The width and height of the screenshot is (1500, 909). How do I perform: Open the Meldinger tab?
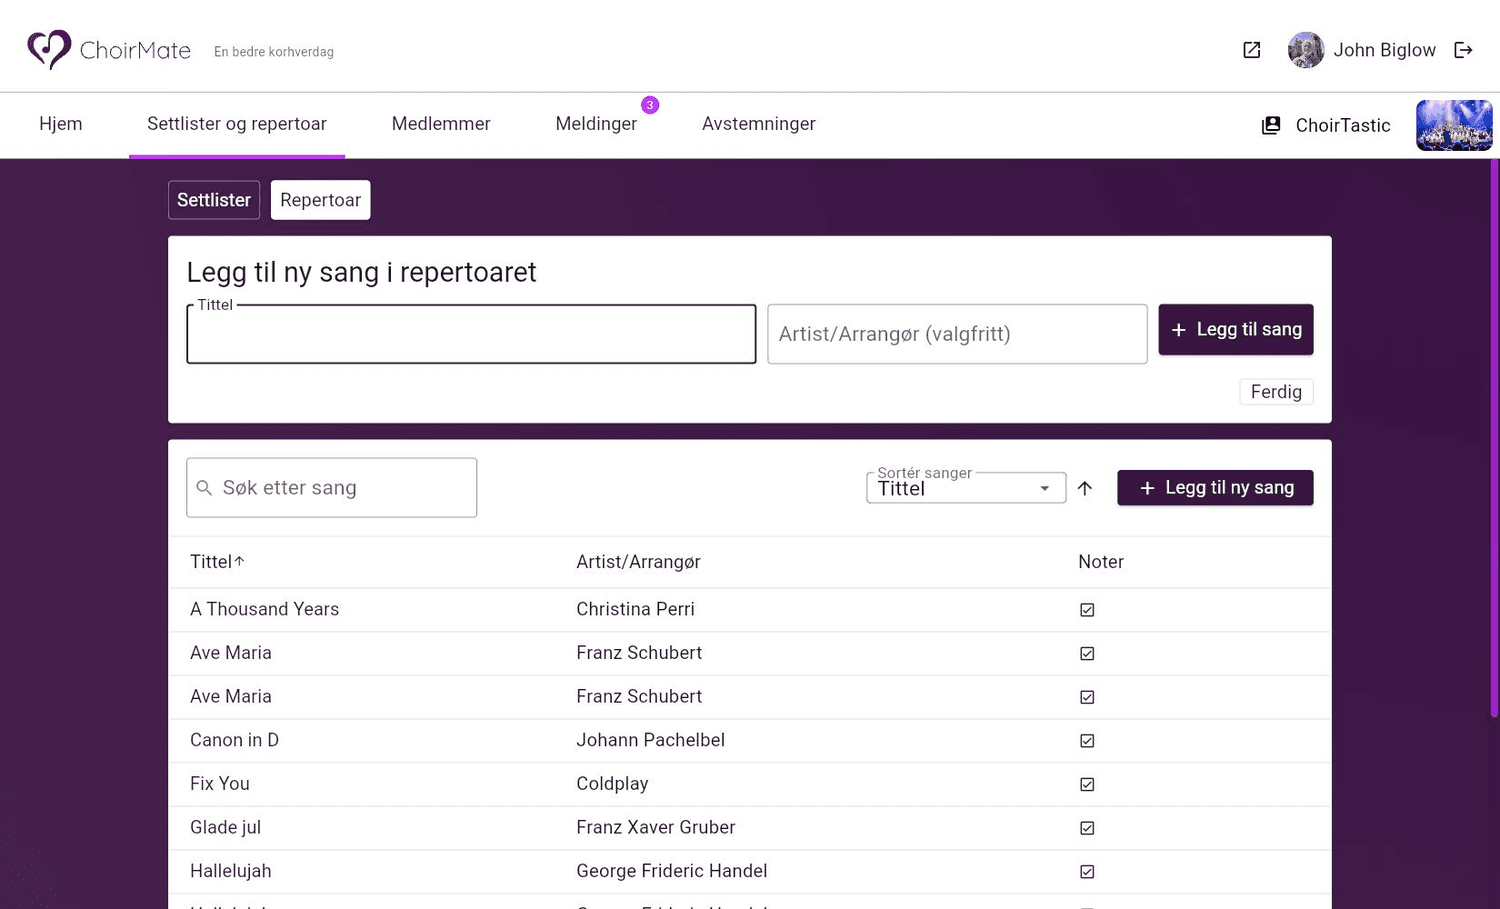596,124
